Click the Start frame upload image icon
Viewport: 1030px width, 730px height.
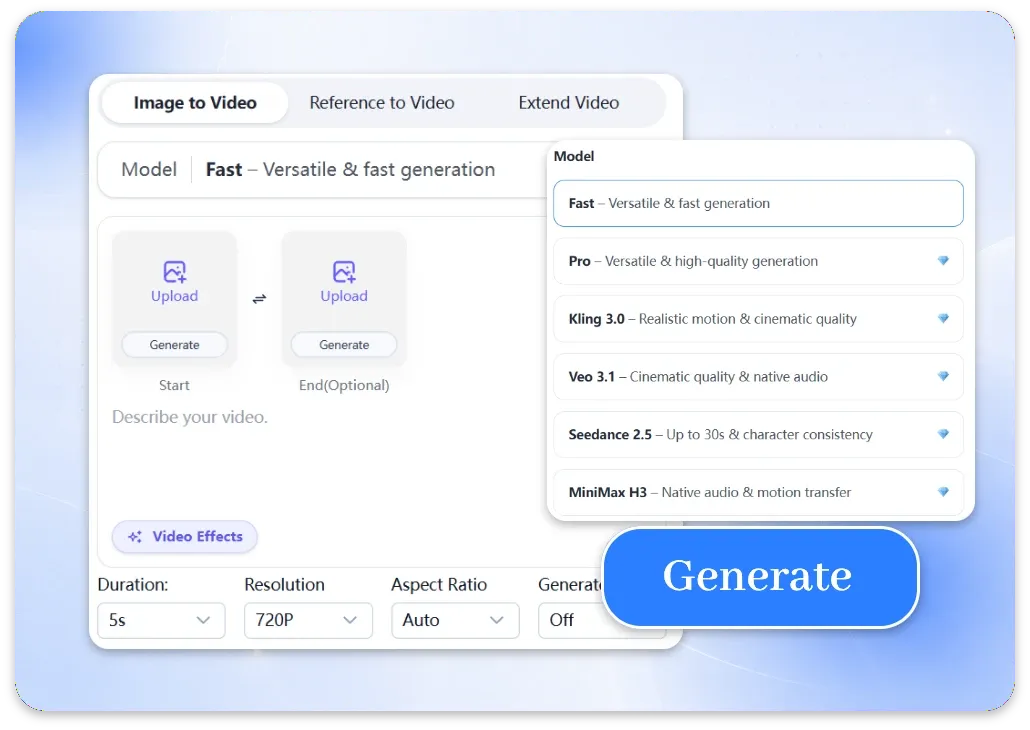175,271
